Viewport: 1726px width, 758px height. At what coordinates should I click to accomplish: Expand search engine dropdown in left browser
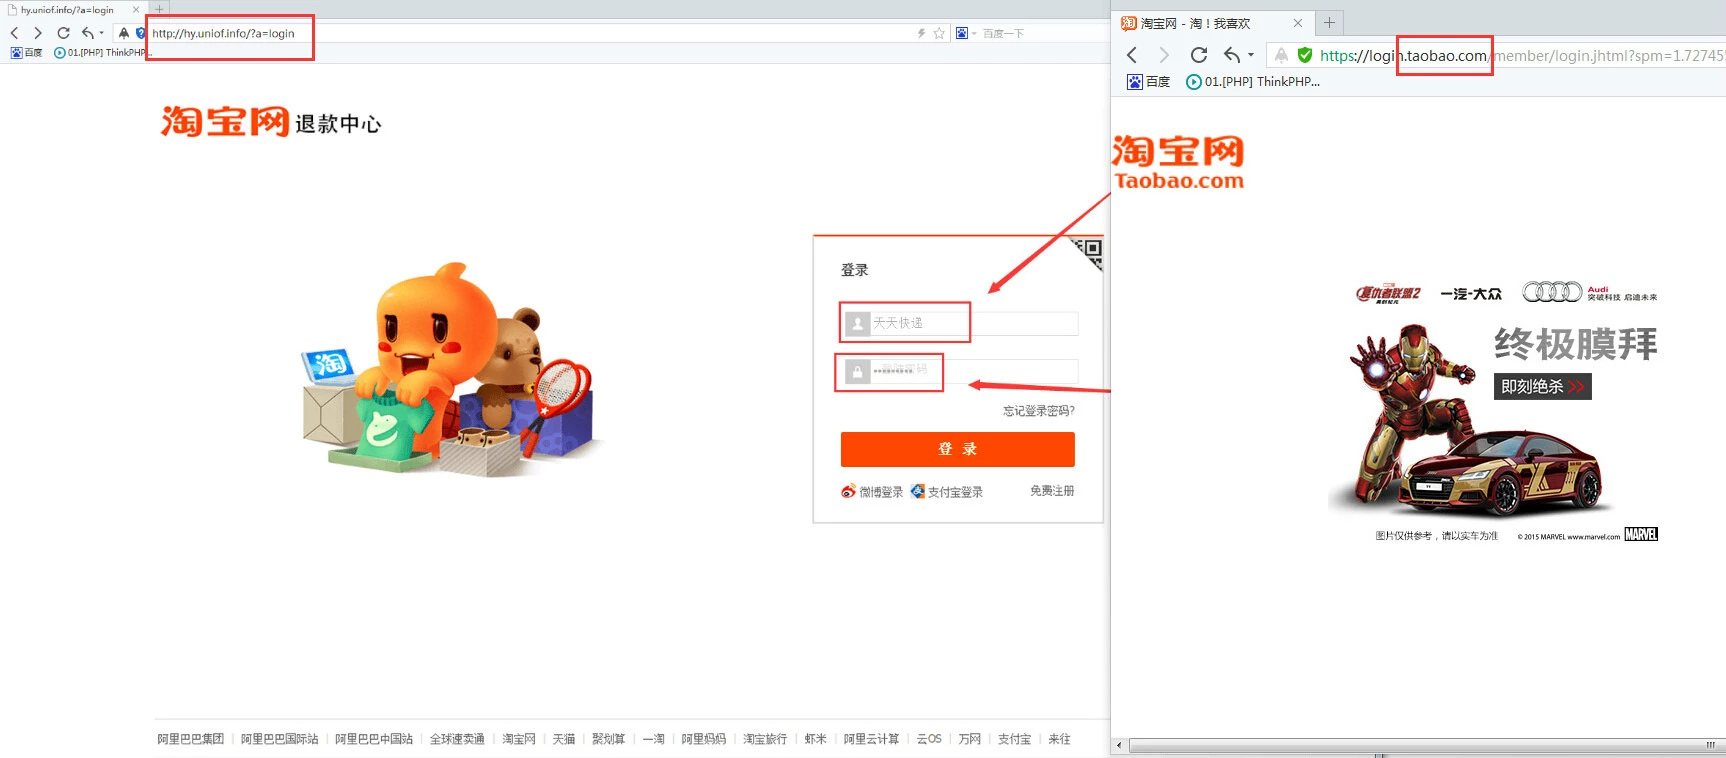[973, 33]
